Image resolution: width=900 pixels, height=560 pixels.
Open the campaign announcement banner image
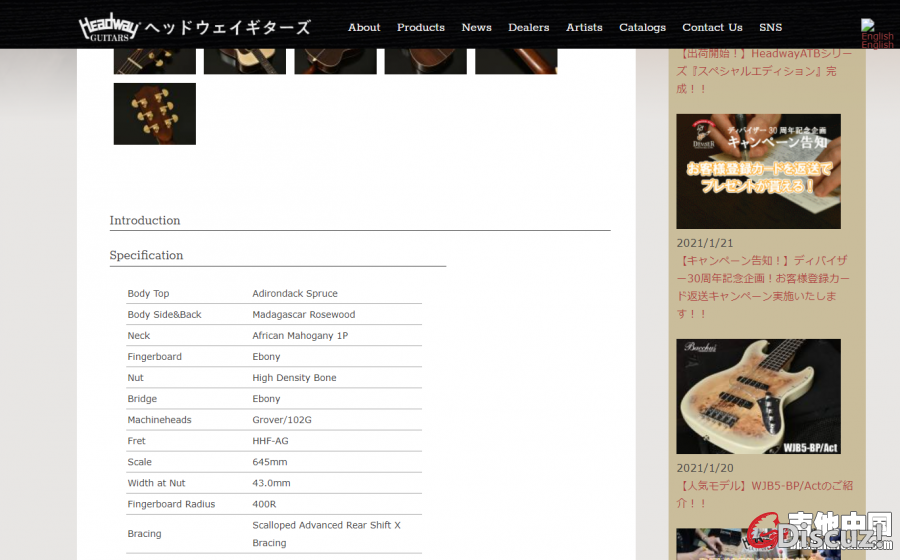tap(758, 171)
